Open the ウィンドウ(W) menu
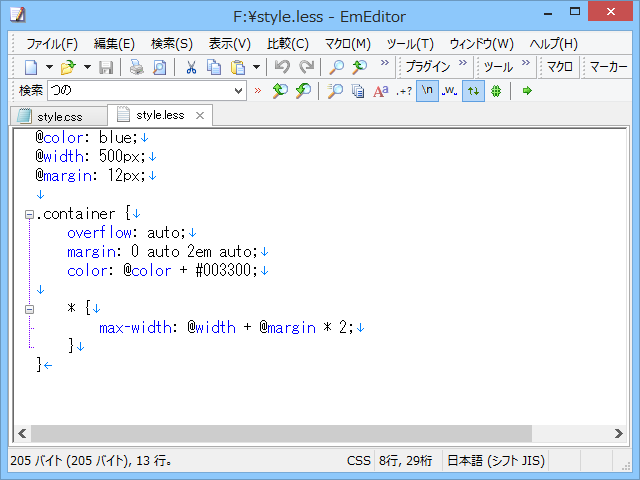 coord(481,44)
